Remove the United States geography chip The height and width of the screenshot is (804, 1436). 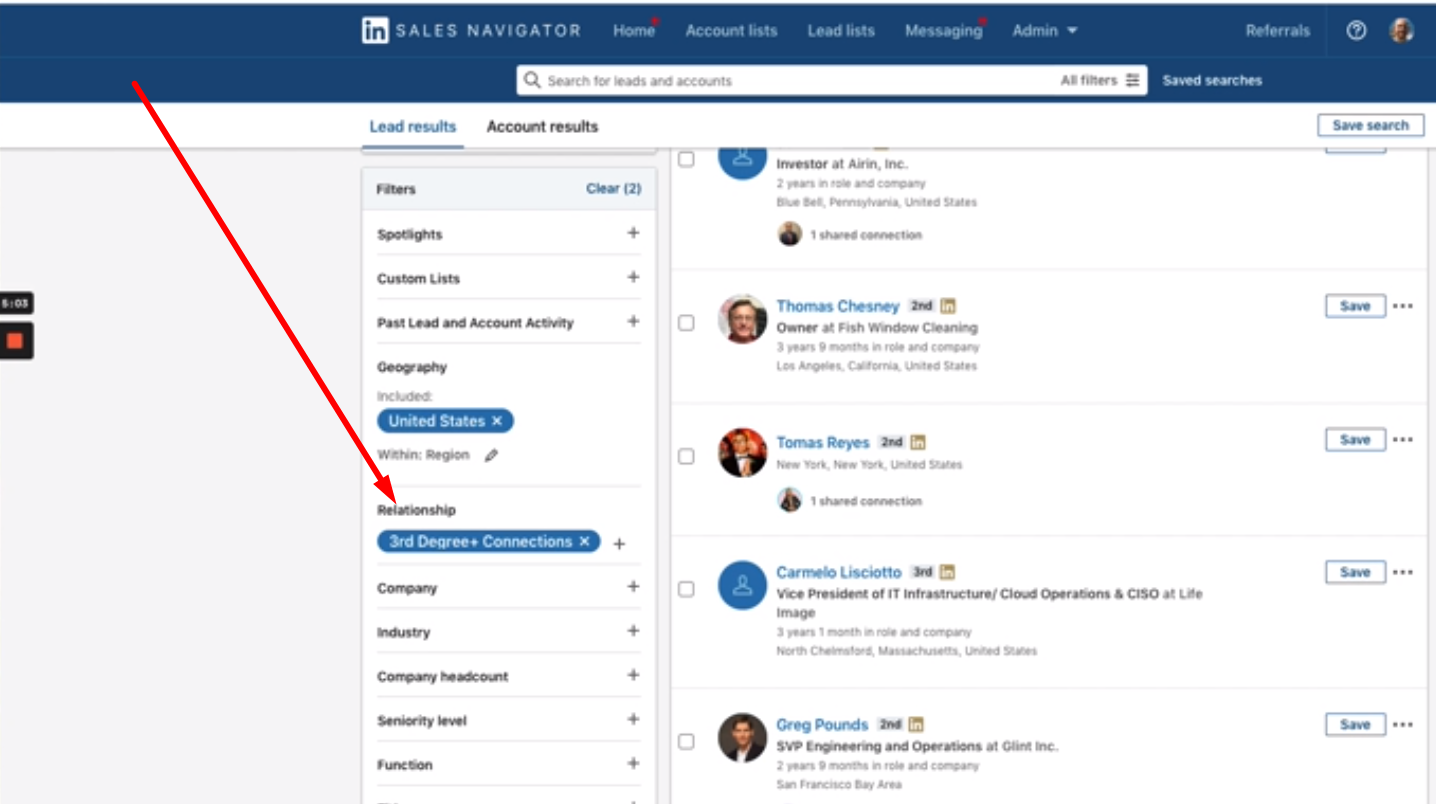coord(497,421)
